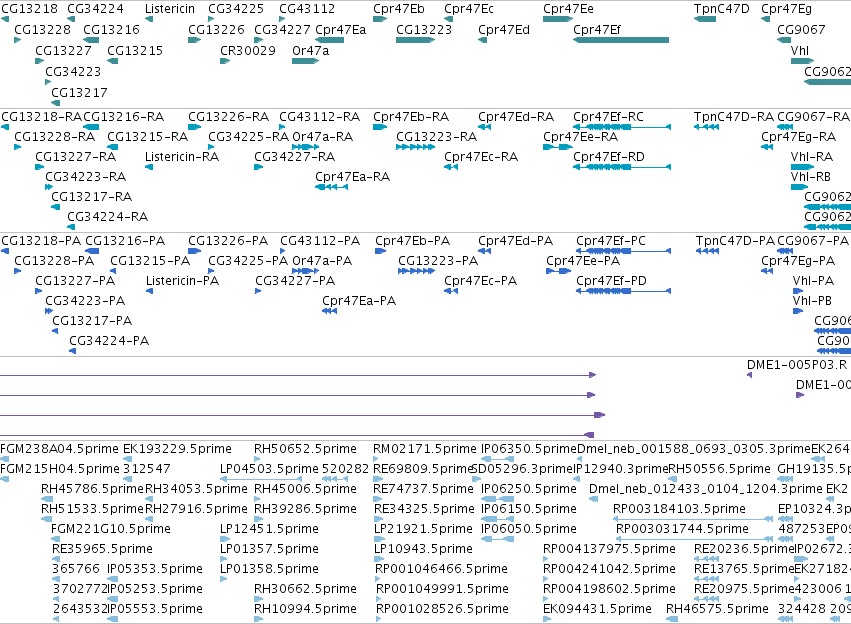Click the RH46575.5prime EST label
Viewport: 851px width, 624px height.
pyautogui.click(x=717, y=609)
